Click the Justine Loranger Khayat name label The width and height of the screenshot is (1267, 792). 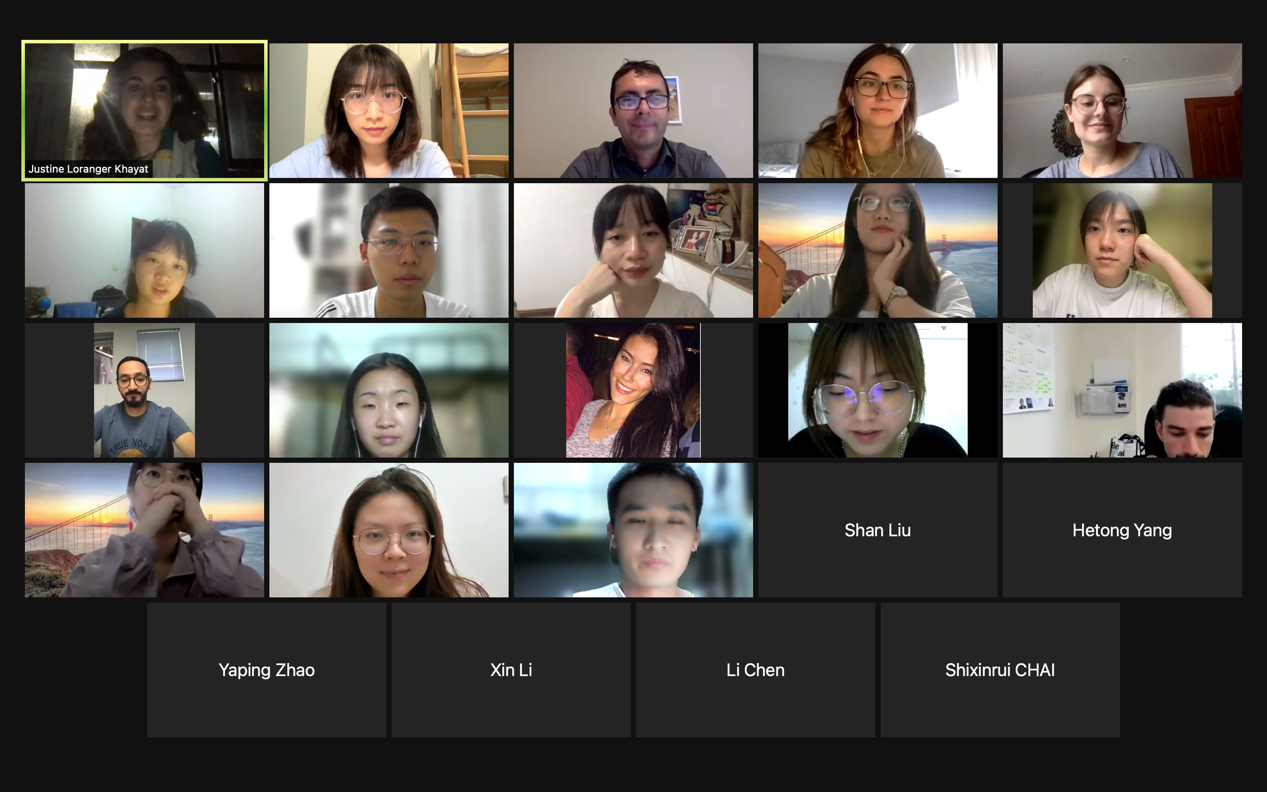pos(88,169)
